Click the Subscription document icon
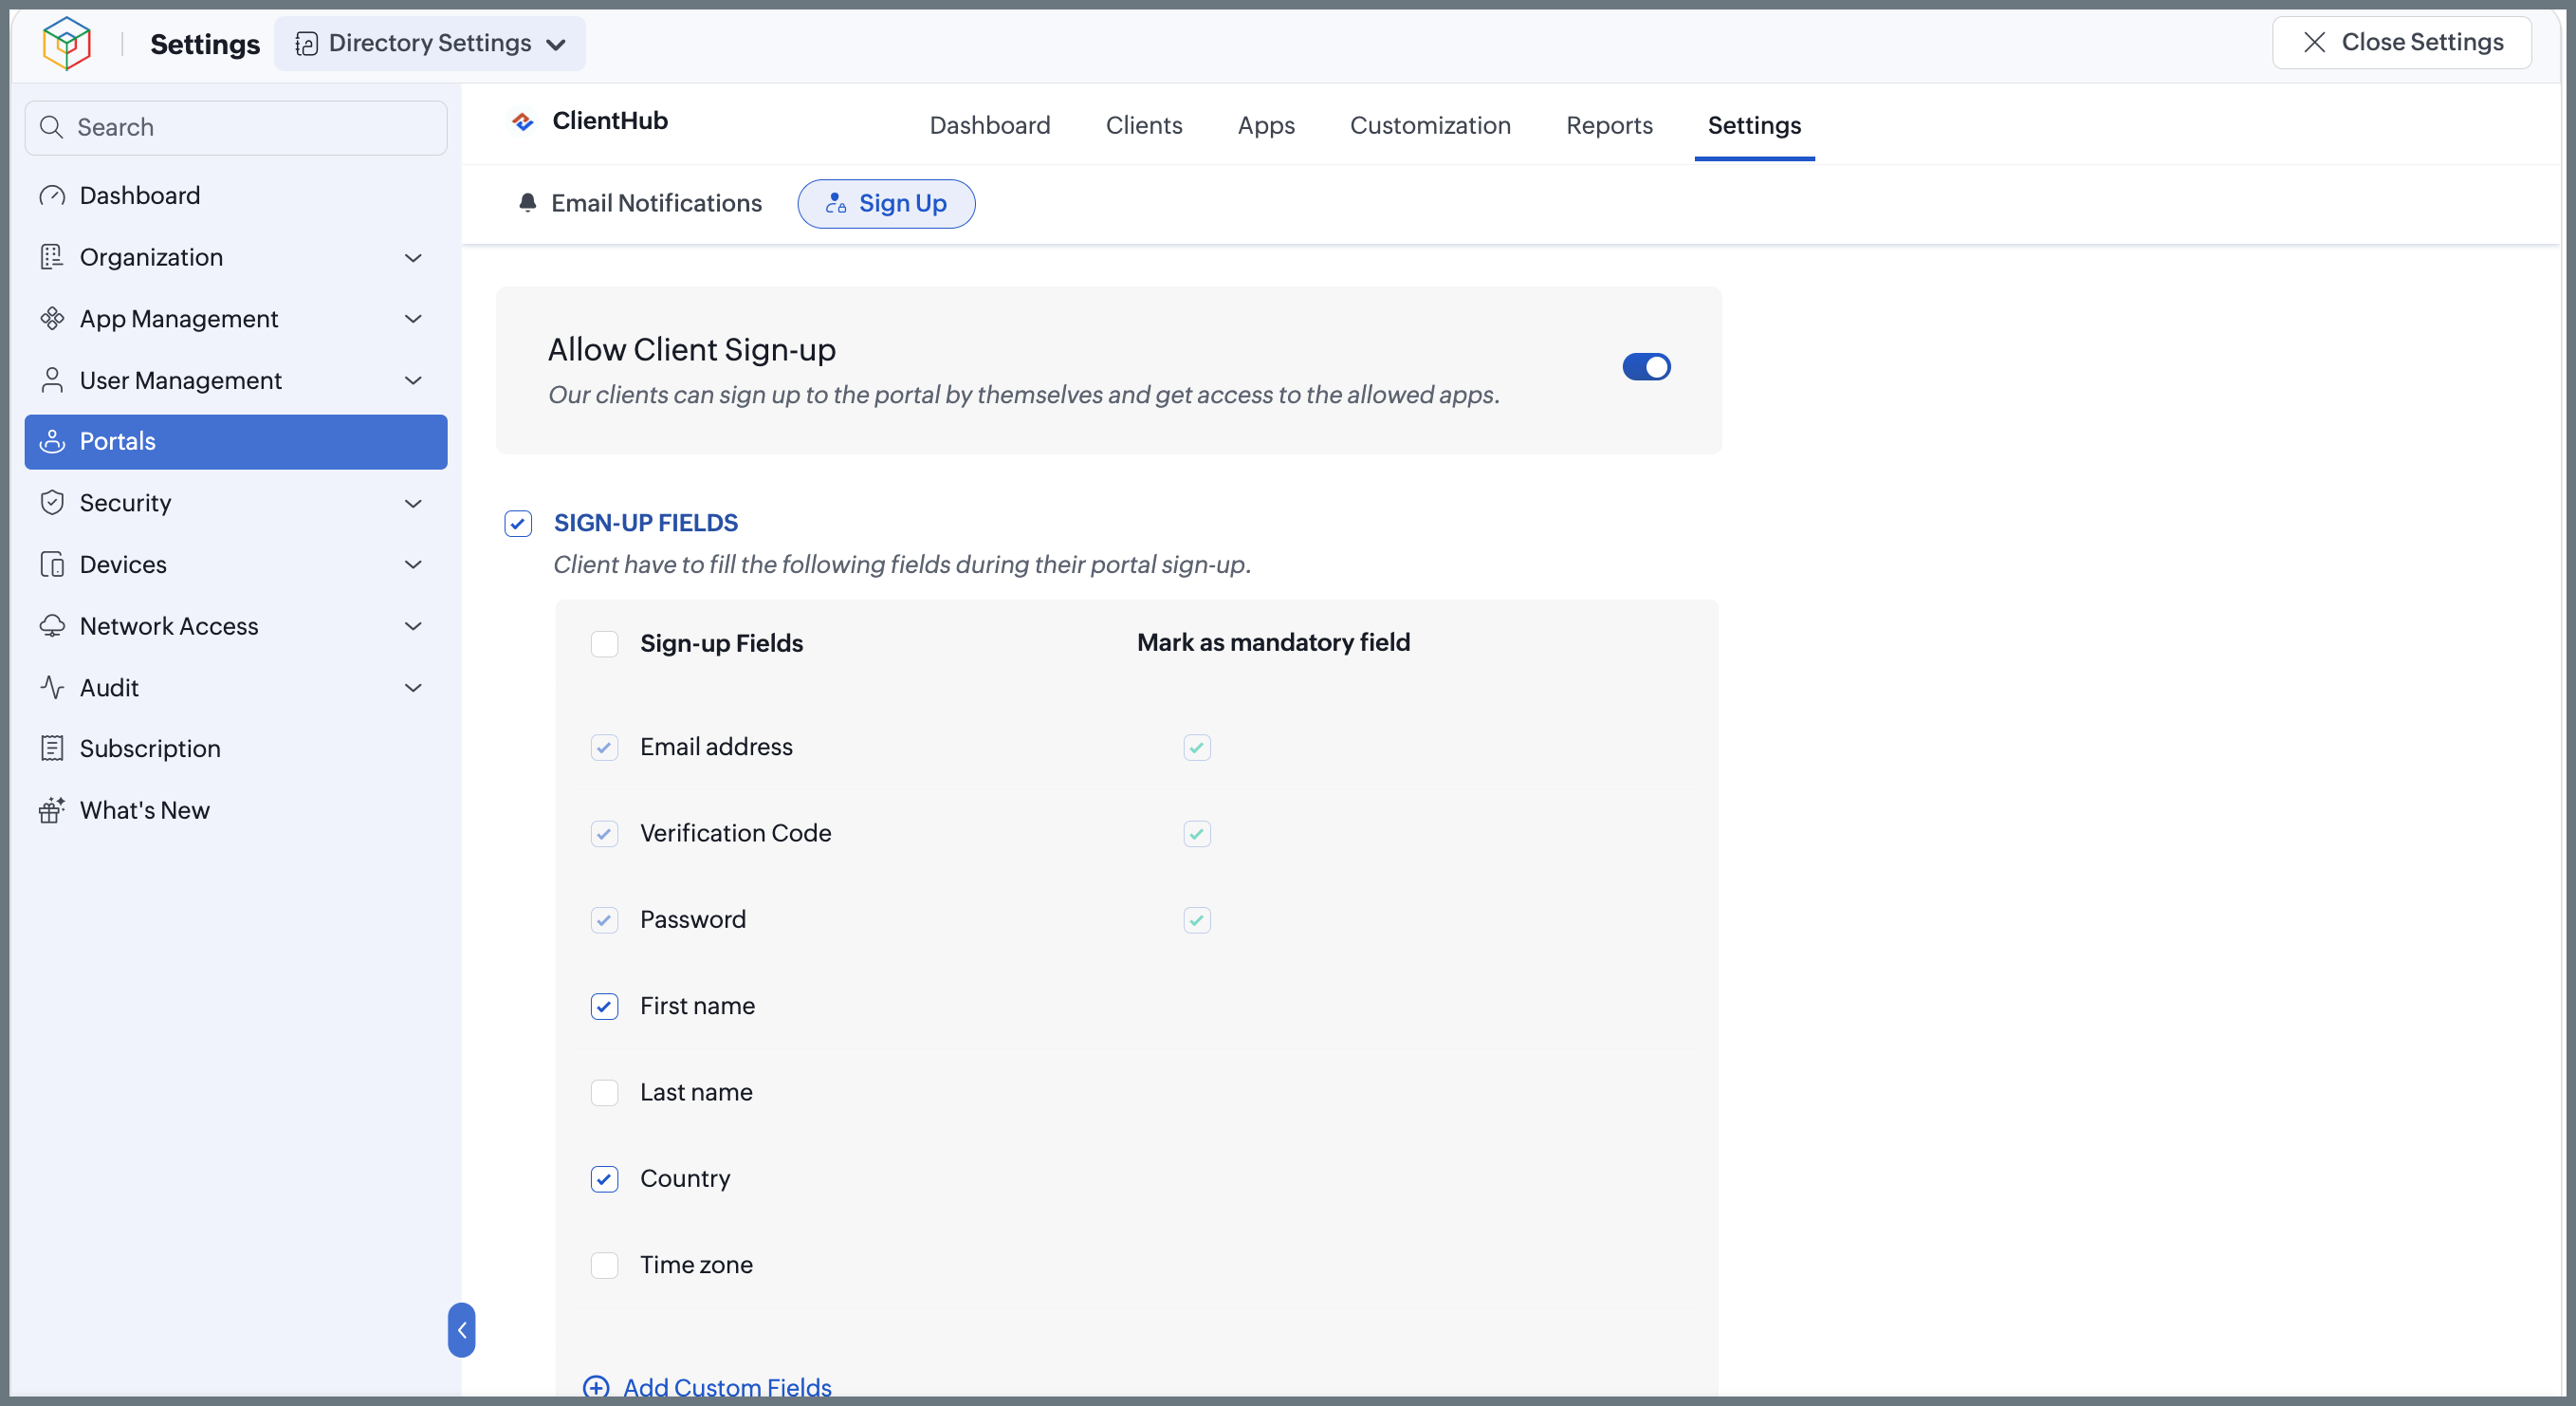The width and height of the screenshot is (2576, 1406). (52, 748)
